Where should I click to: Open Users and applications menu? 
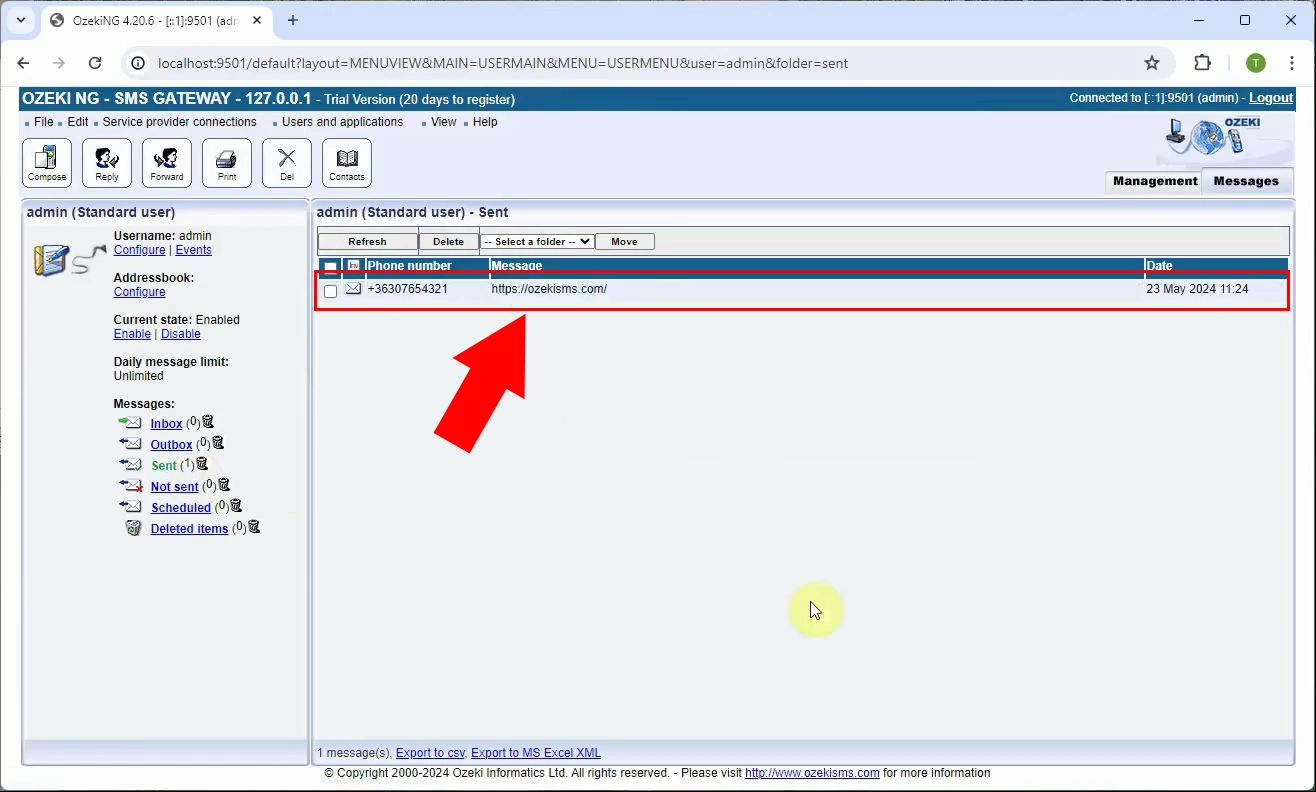(343, 122)
